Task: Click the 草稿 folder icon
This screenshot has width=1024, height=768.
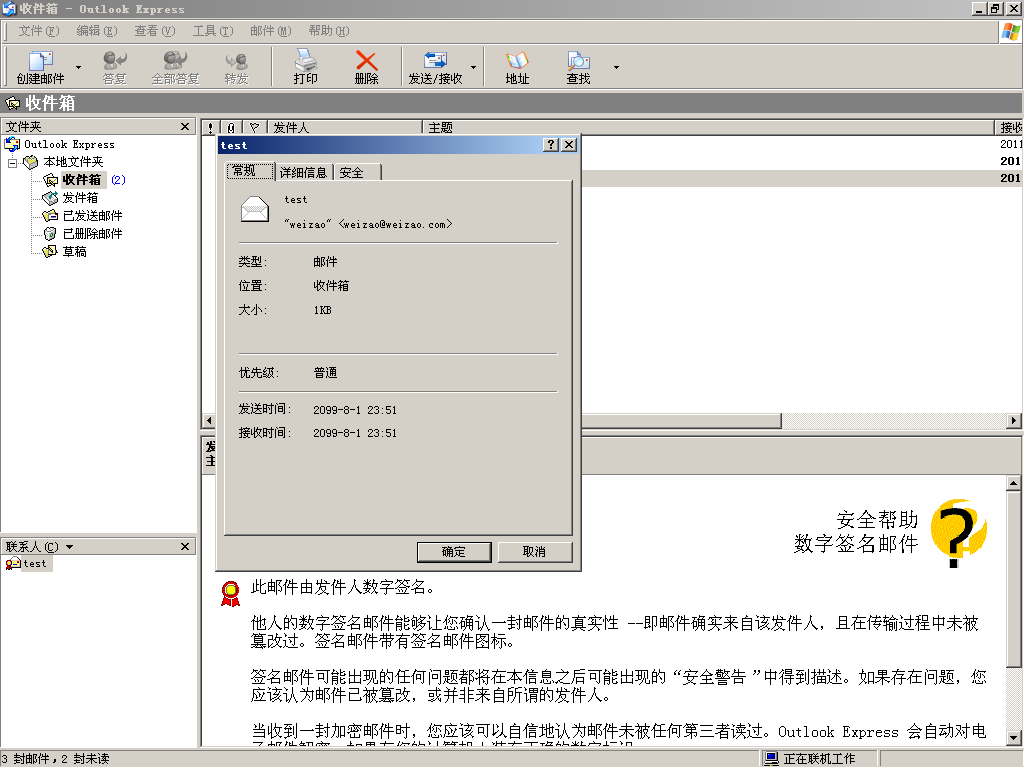Action: click(50, 251)
